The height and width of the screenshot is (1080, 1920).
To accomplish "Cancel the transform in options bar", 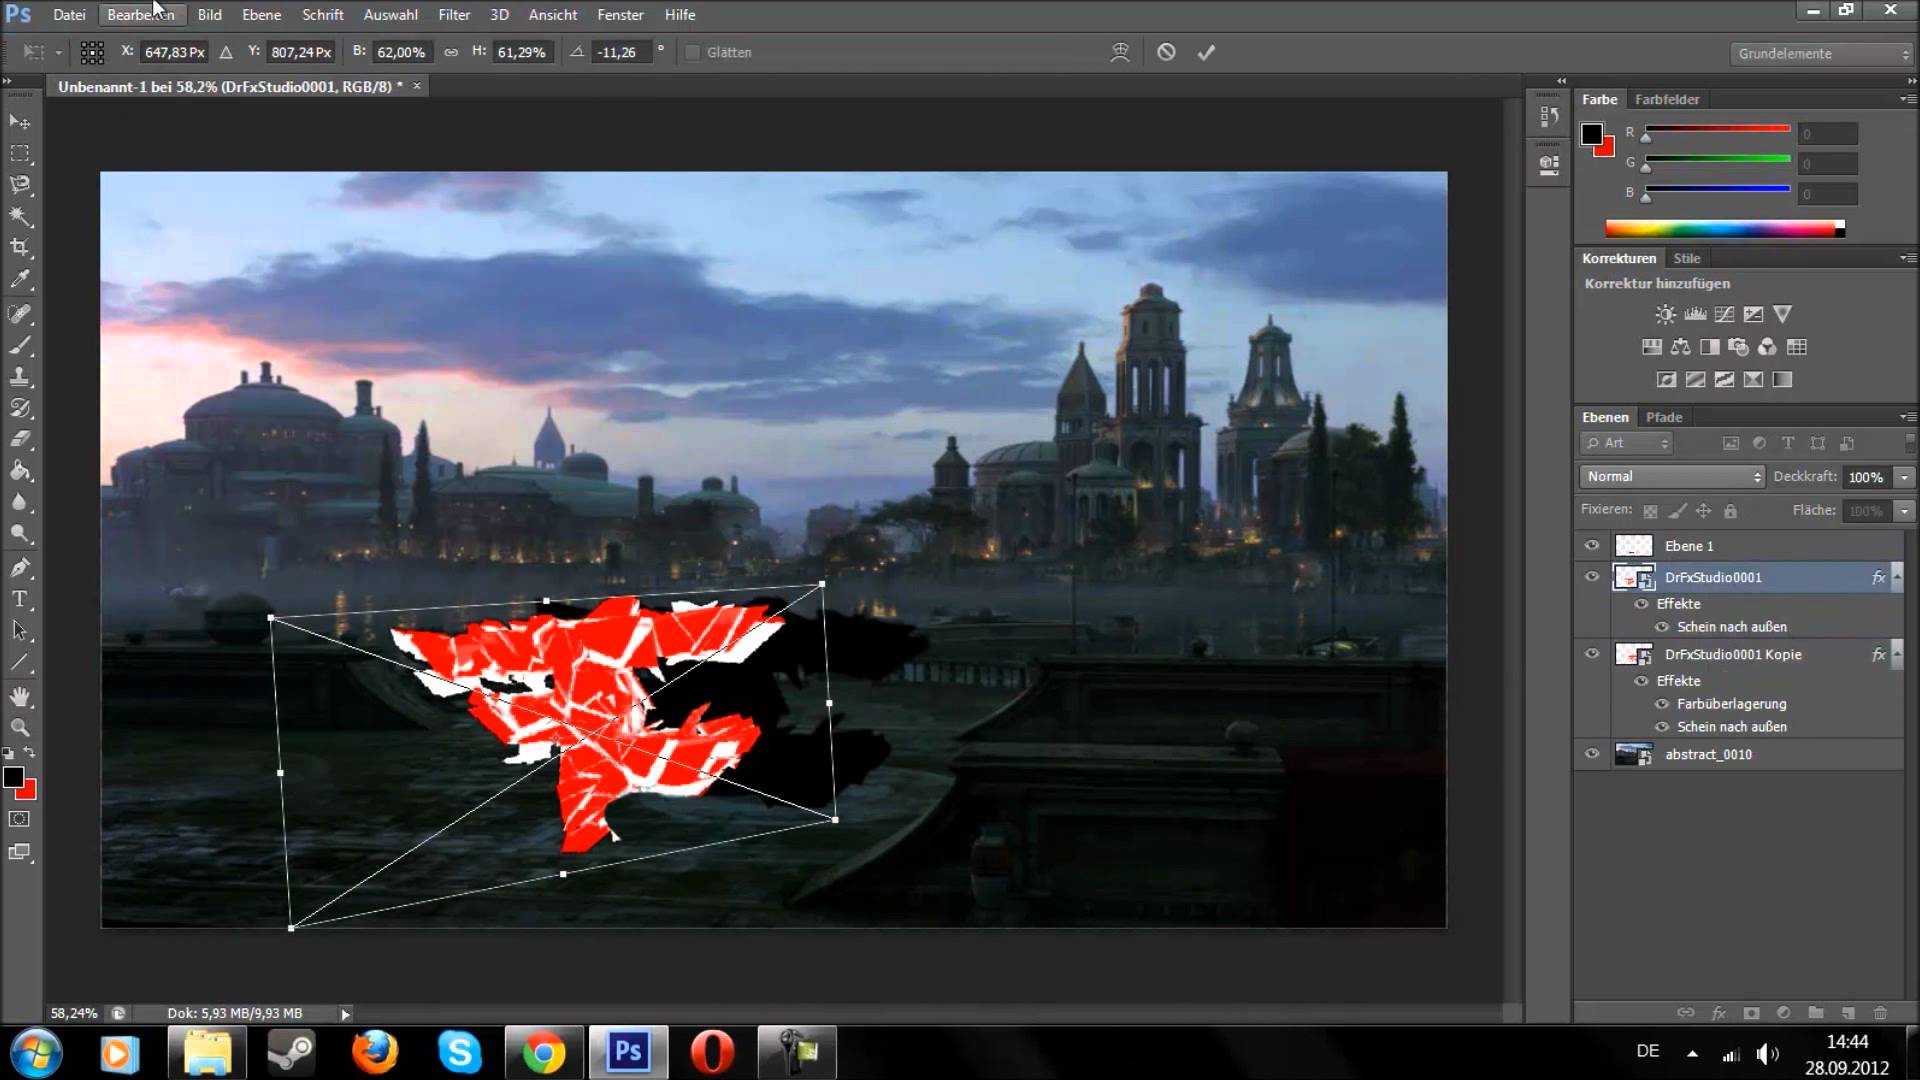I will point(1166,52).
